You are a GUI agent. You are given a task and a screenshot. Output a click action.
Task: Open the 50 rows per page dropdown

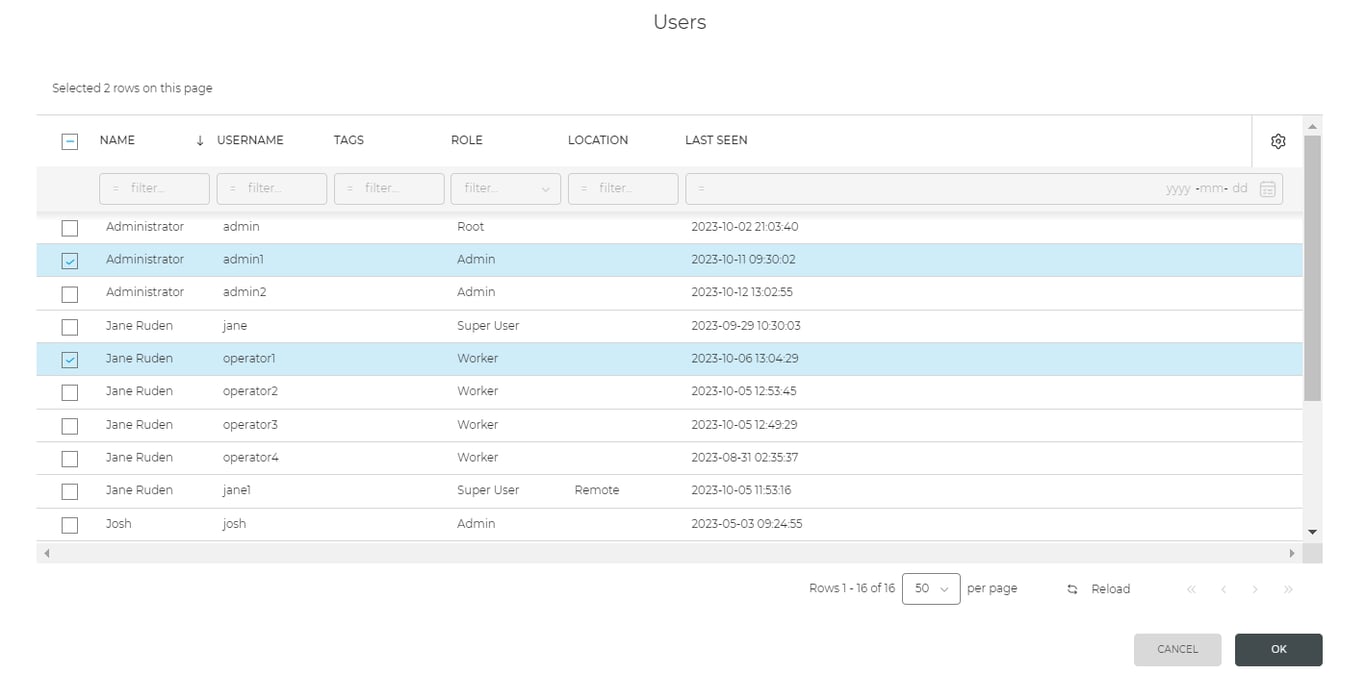tap(931, 589)
